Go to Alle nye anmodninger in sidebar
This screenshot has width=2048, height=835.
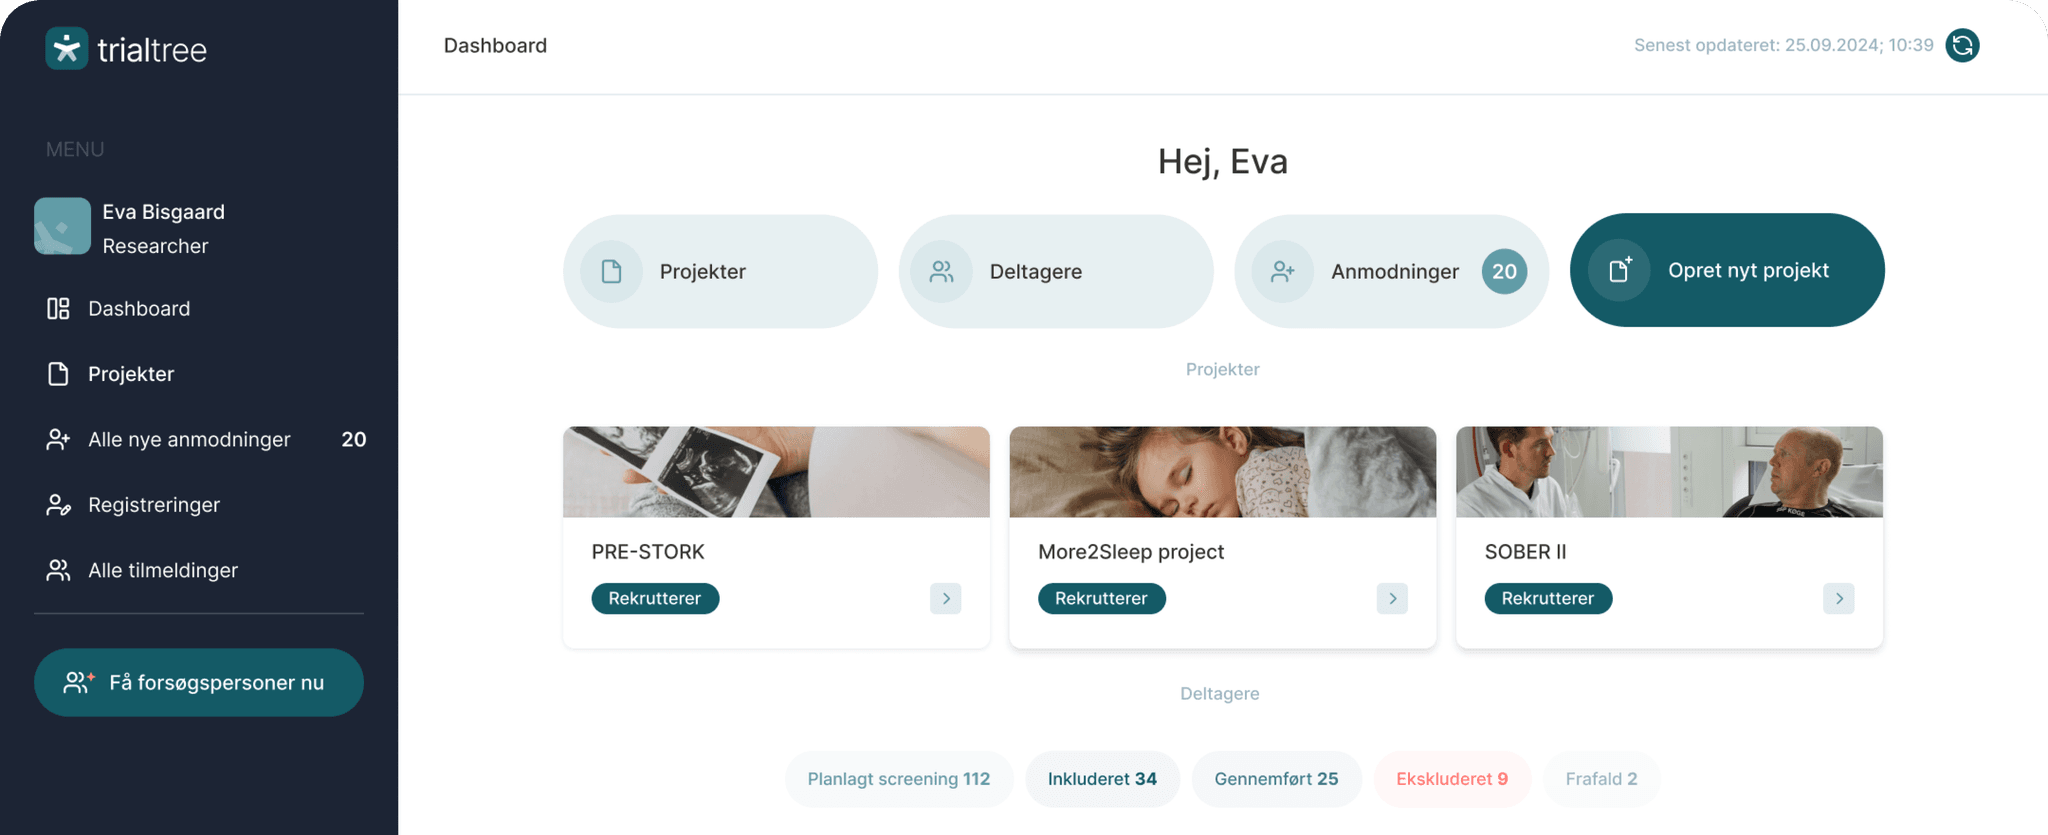pyautogui.click(x=188, y=440)
